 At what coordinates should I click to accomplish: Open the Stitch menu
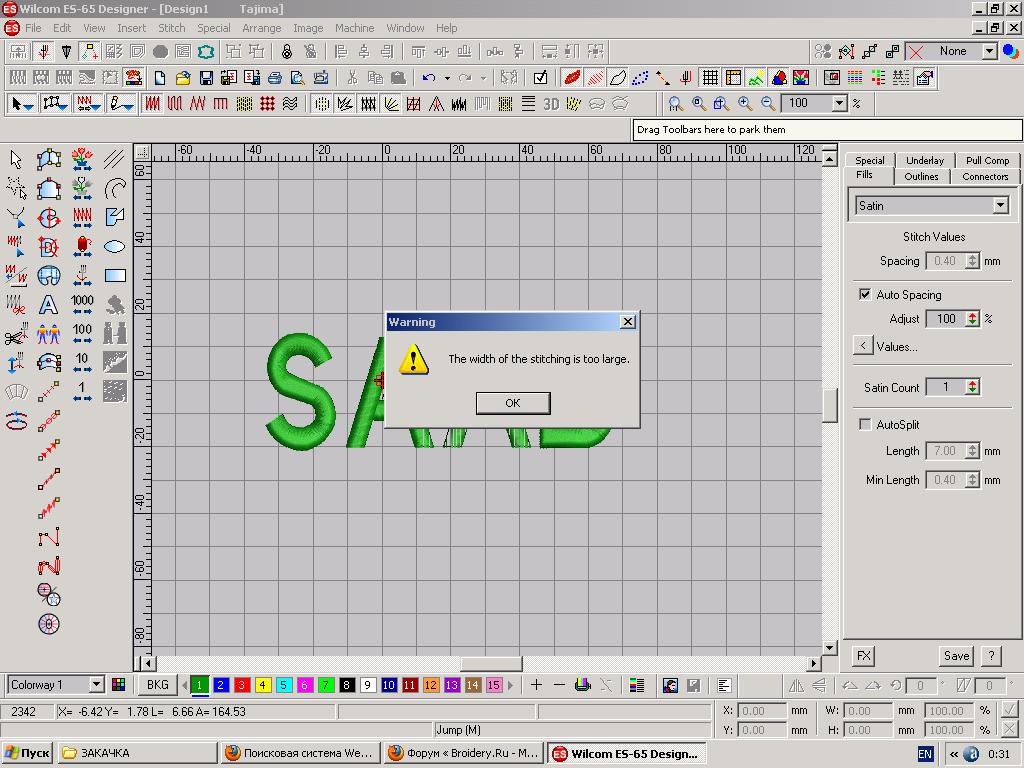click(172, 28)
